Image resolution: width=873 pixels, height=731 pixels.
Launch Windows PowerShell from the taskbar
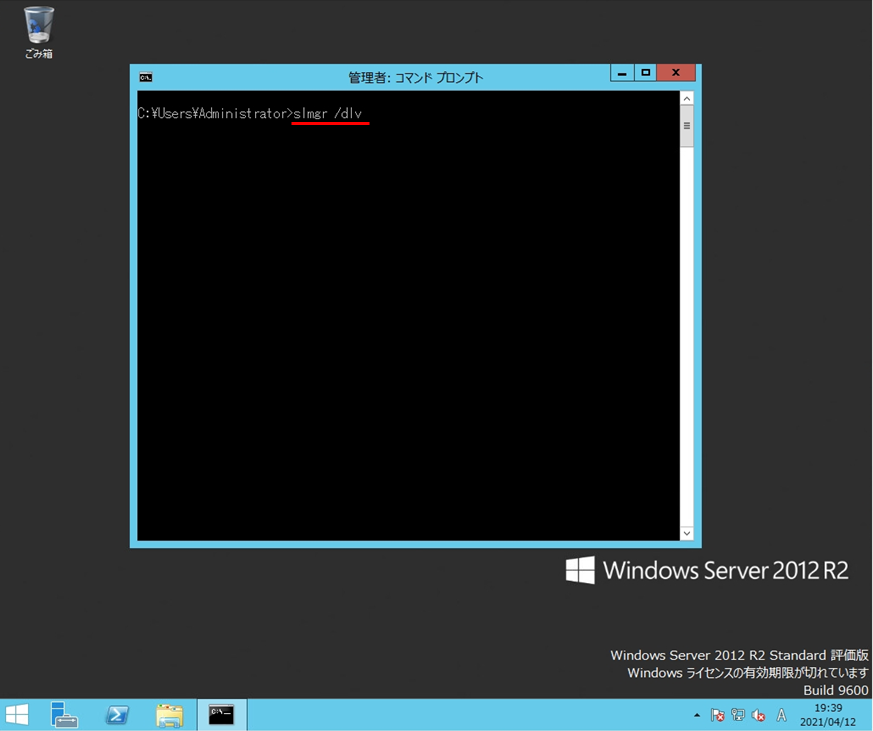coord(117,714)
